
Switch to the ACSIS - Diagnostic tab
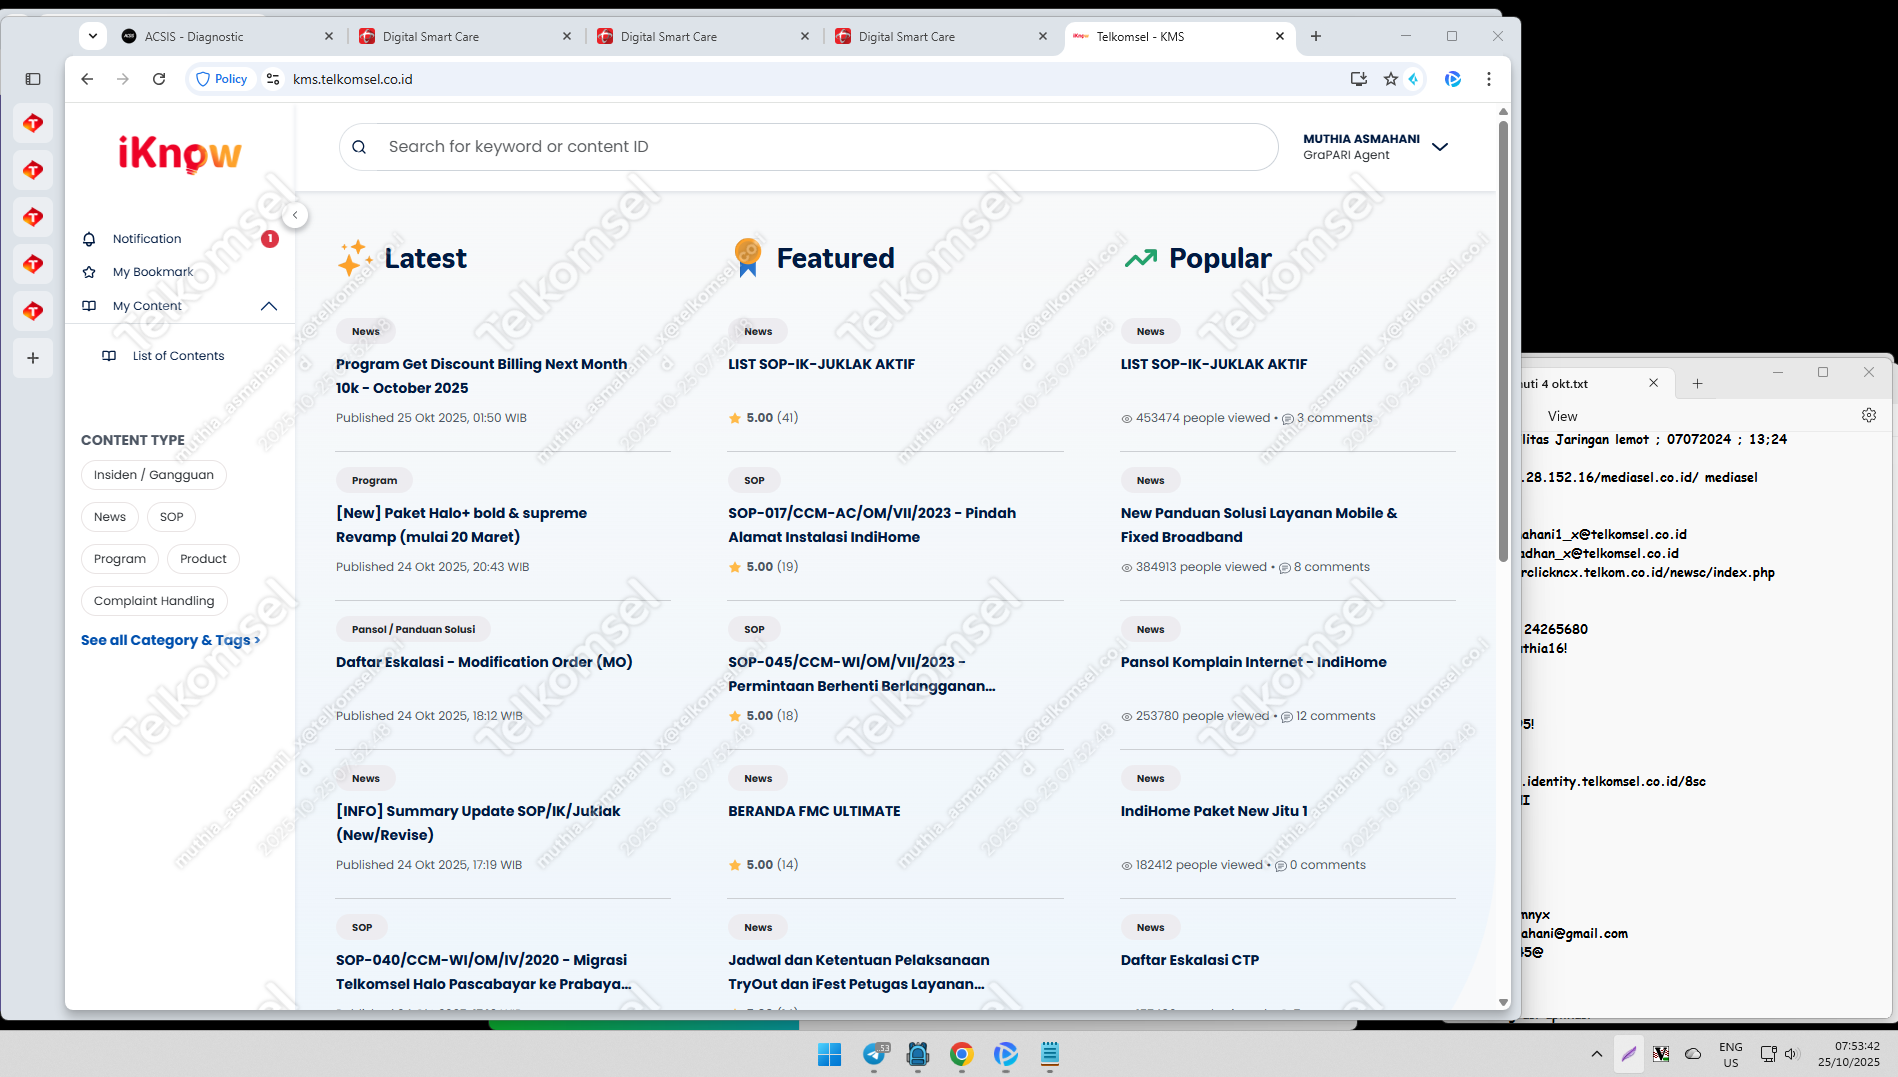click(227, 36)
